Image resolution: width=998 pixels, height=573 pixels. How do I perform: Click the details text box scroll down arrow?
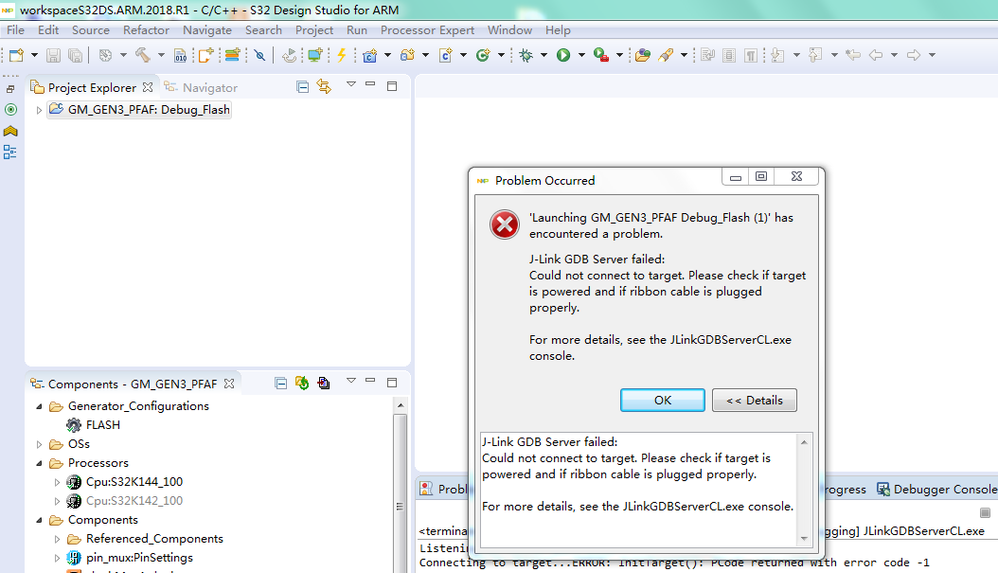click(804, 539)
